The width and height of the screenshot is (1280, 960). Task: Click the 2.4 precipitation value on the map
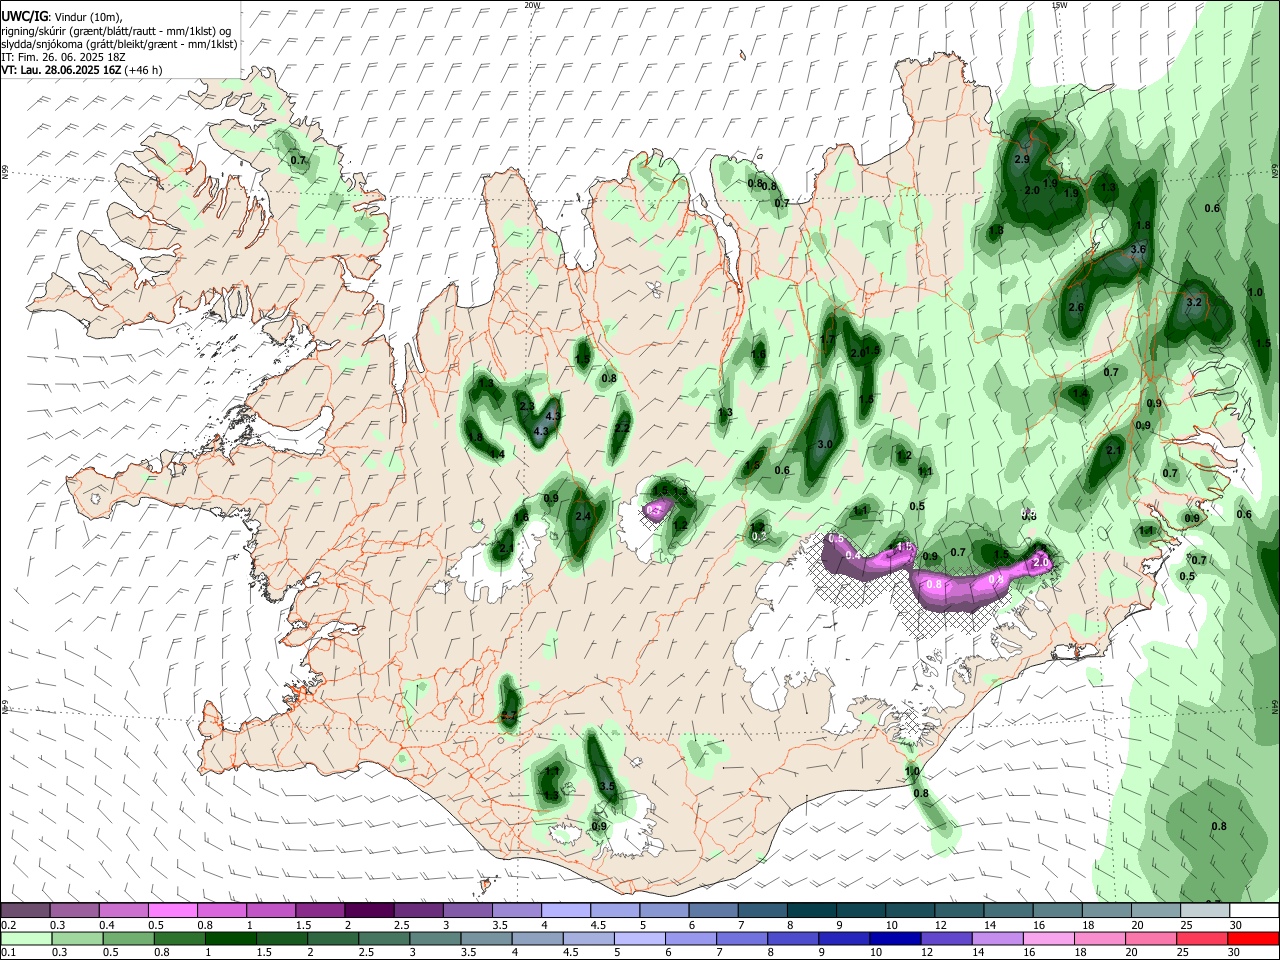click(x=584, y=516)
